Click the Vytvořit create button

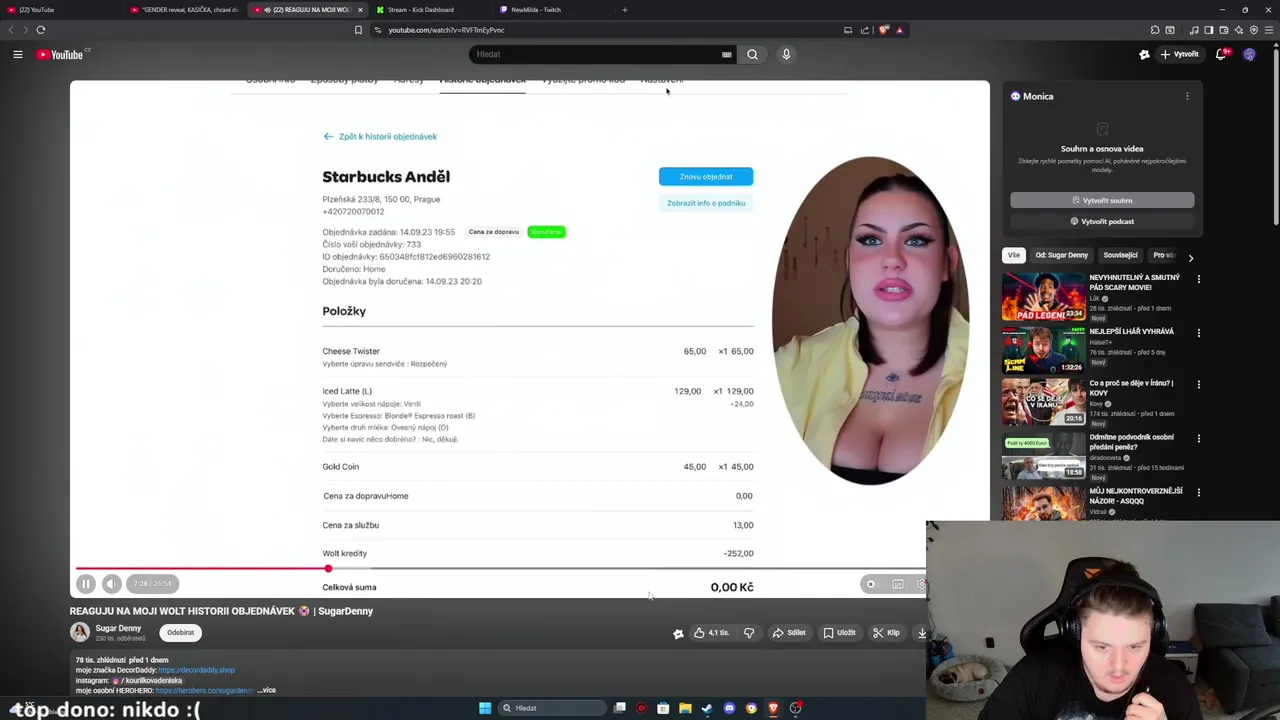tap(1180, 54)
